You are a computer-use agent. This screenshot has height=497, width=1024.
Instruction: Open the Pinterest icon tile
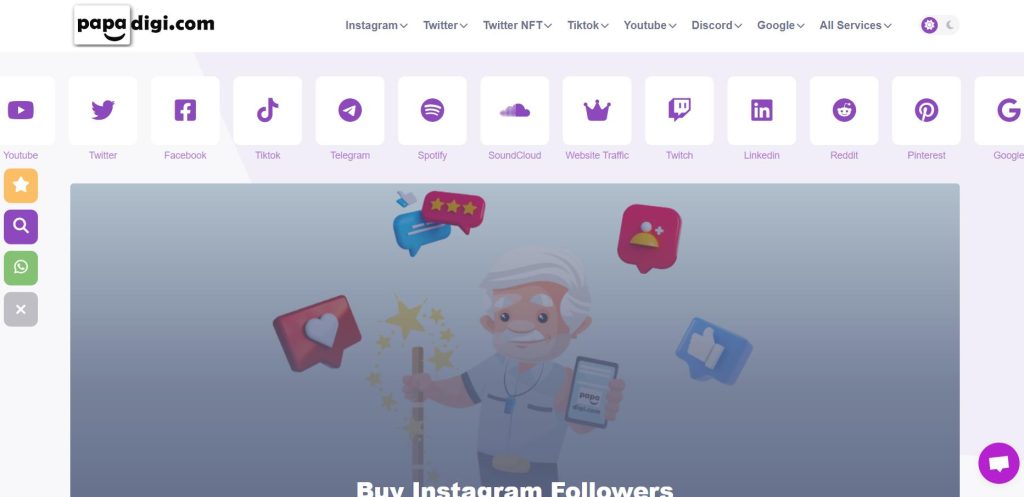pyautogui.click(x=926, y=110)
